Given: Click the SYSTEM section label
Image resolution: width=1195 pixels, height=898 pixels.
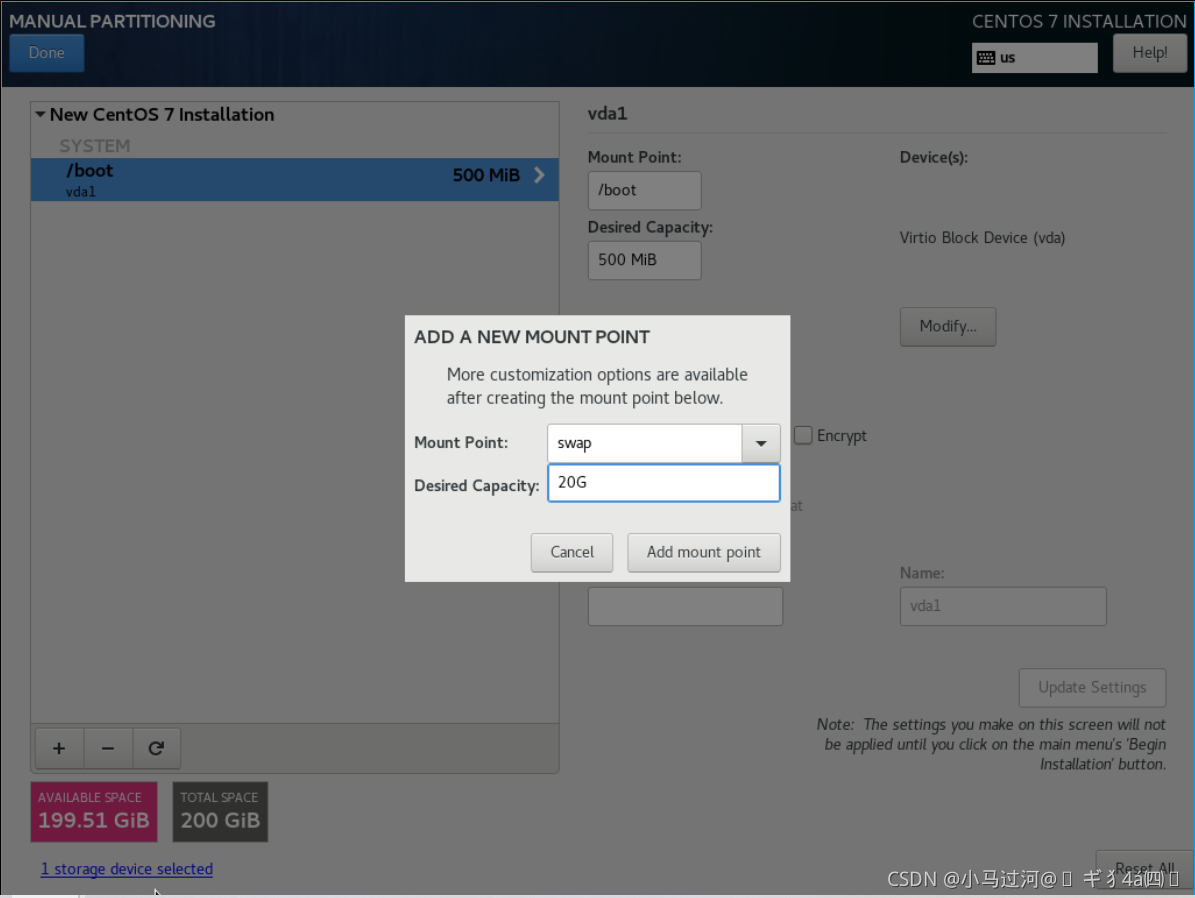Looking at the screenshot, I should pos(95,146).
